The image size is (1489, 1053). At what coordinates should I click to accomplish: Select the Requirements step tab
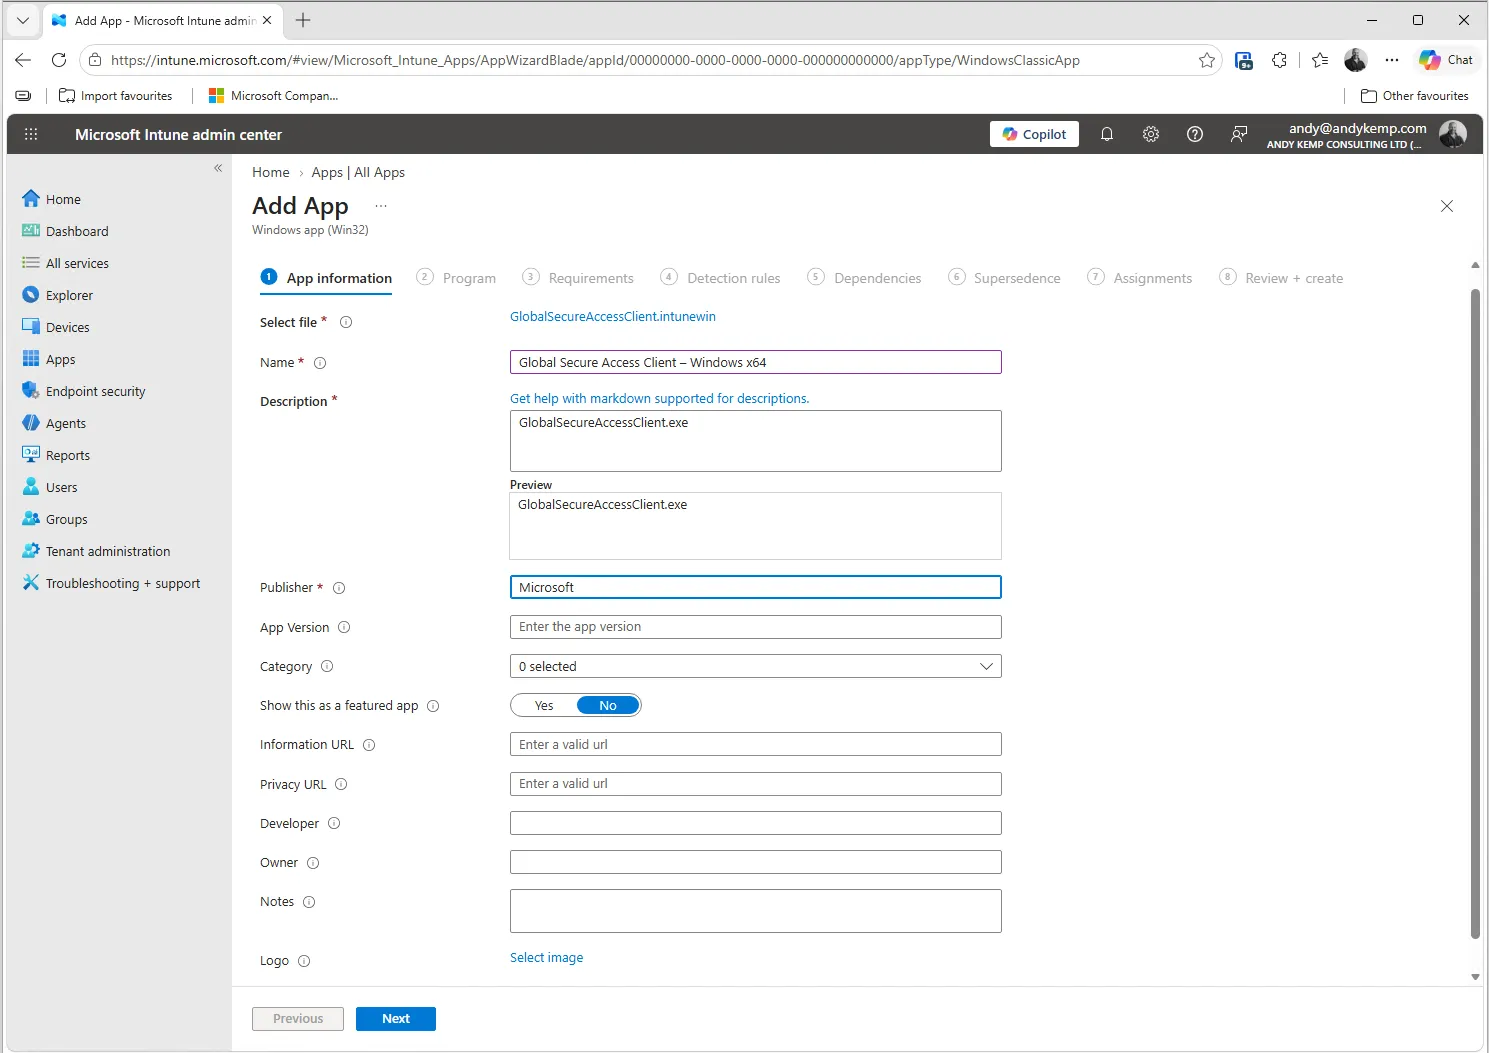(x=578, y=278)
